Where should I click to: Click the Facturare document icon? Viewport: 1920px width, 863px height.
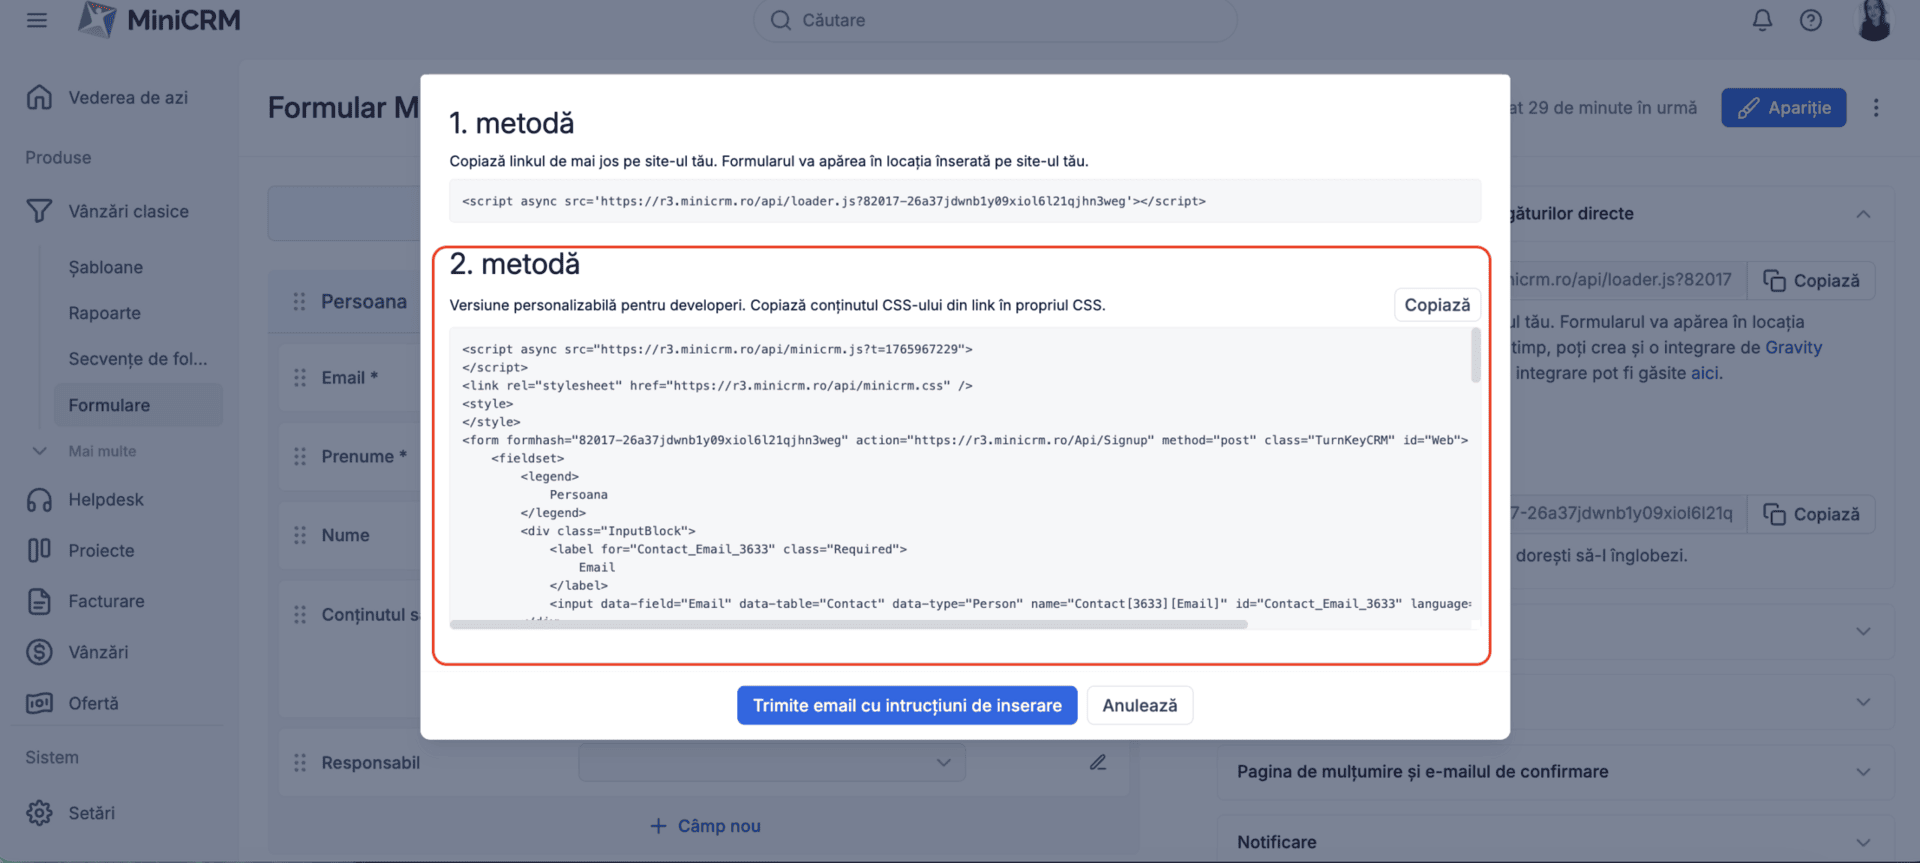pyautogui.click(x=39, y=601)
